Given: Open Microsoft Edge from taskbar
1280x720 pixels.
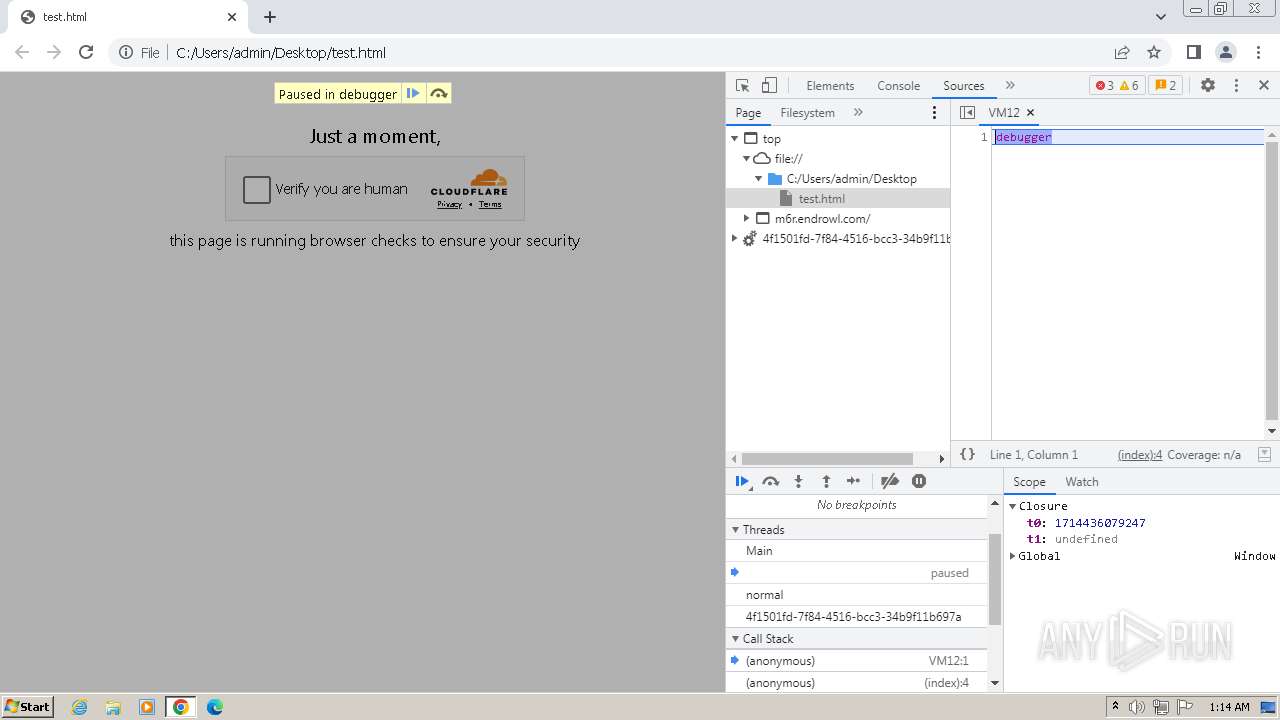Looking at the screenshot, I should click(214, 707).
